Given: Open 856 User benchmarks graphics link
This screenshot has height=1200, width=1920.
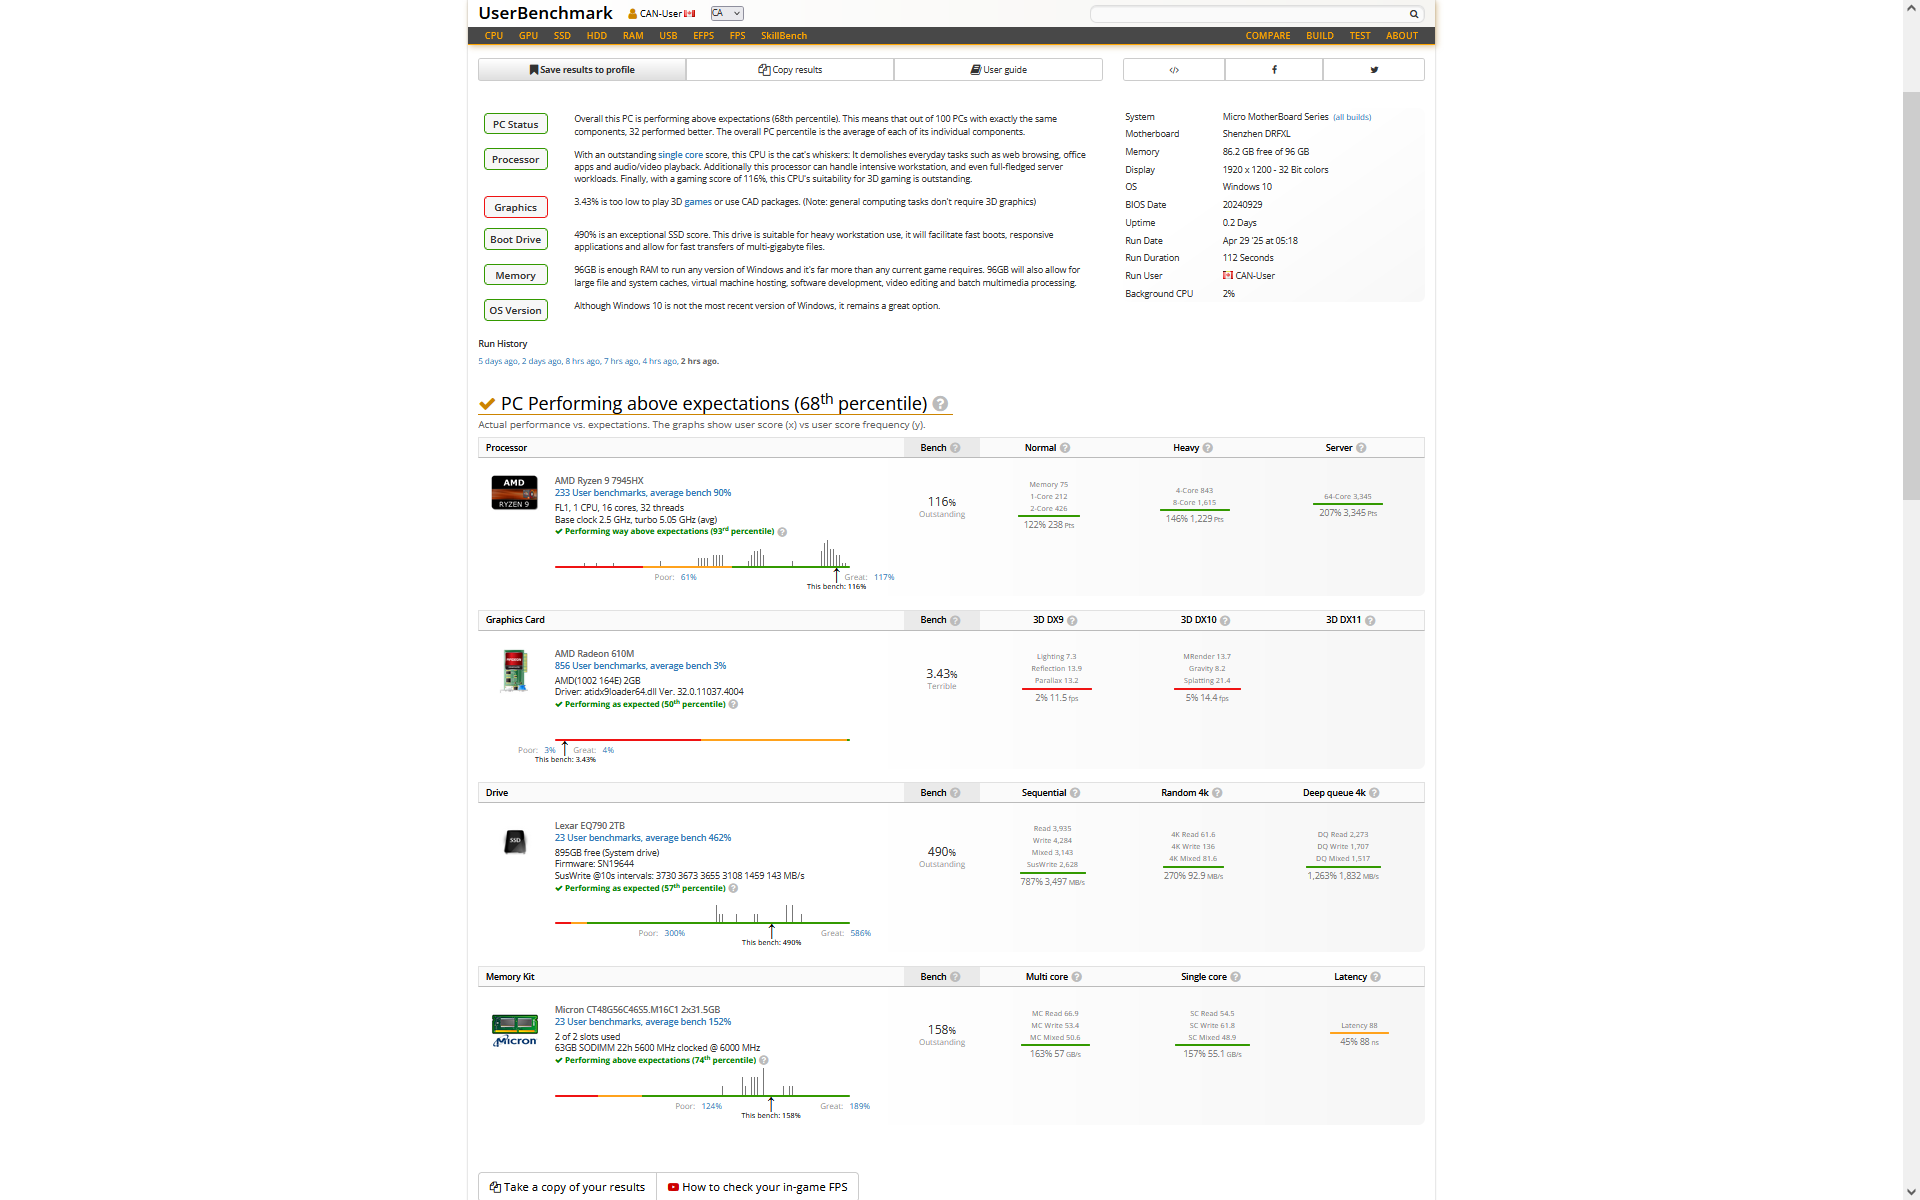Looking at the screenshot, I should pyautogui.click(x=641, y=666).
